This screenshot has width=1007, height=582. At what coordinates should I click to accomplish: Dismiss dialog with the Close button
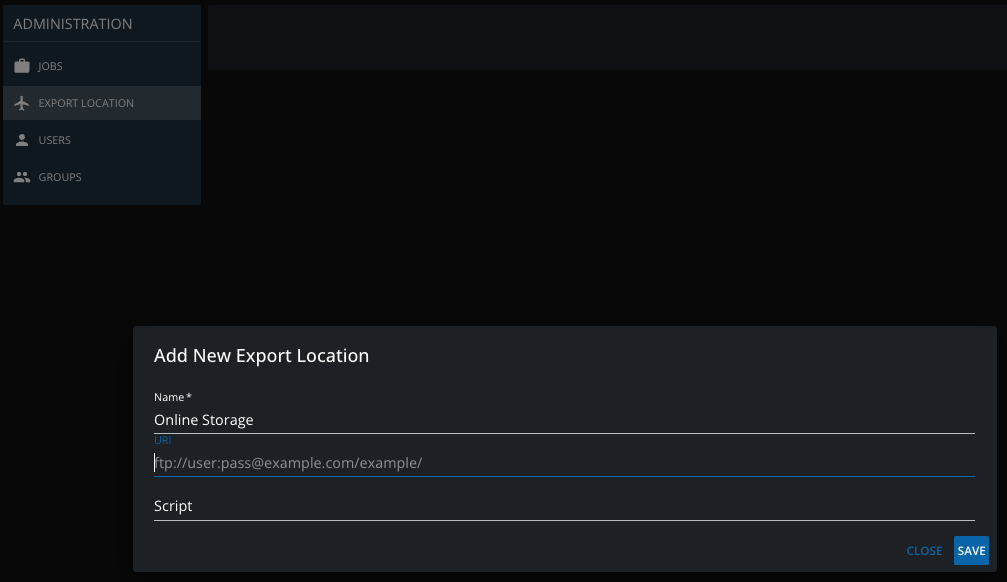point(924,551)
